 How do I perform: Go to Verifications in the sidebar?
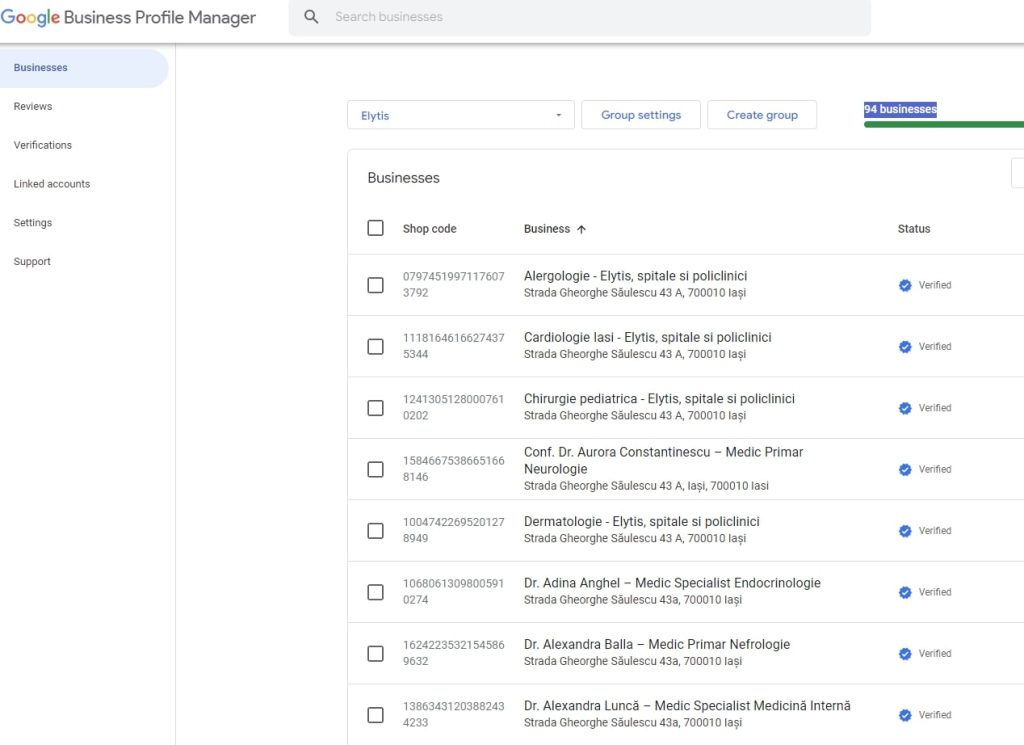tap(43, 145)
